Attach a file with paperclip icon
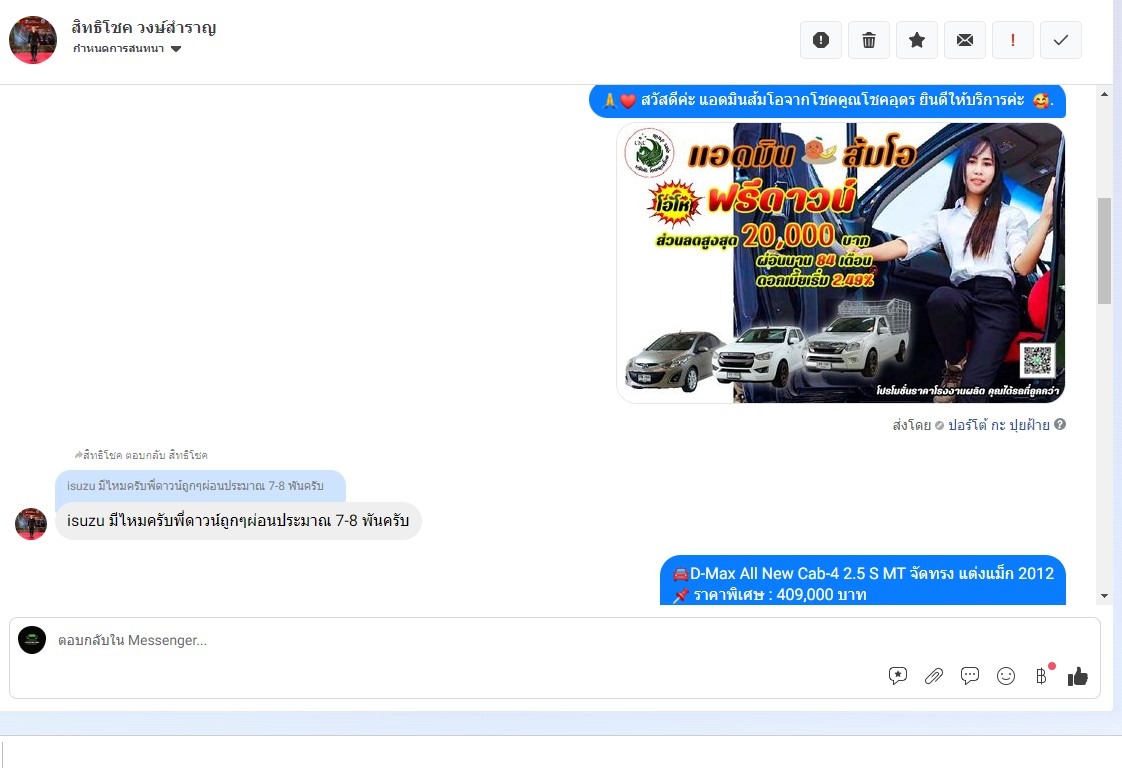 click(934, 676)
